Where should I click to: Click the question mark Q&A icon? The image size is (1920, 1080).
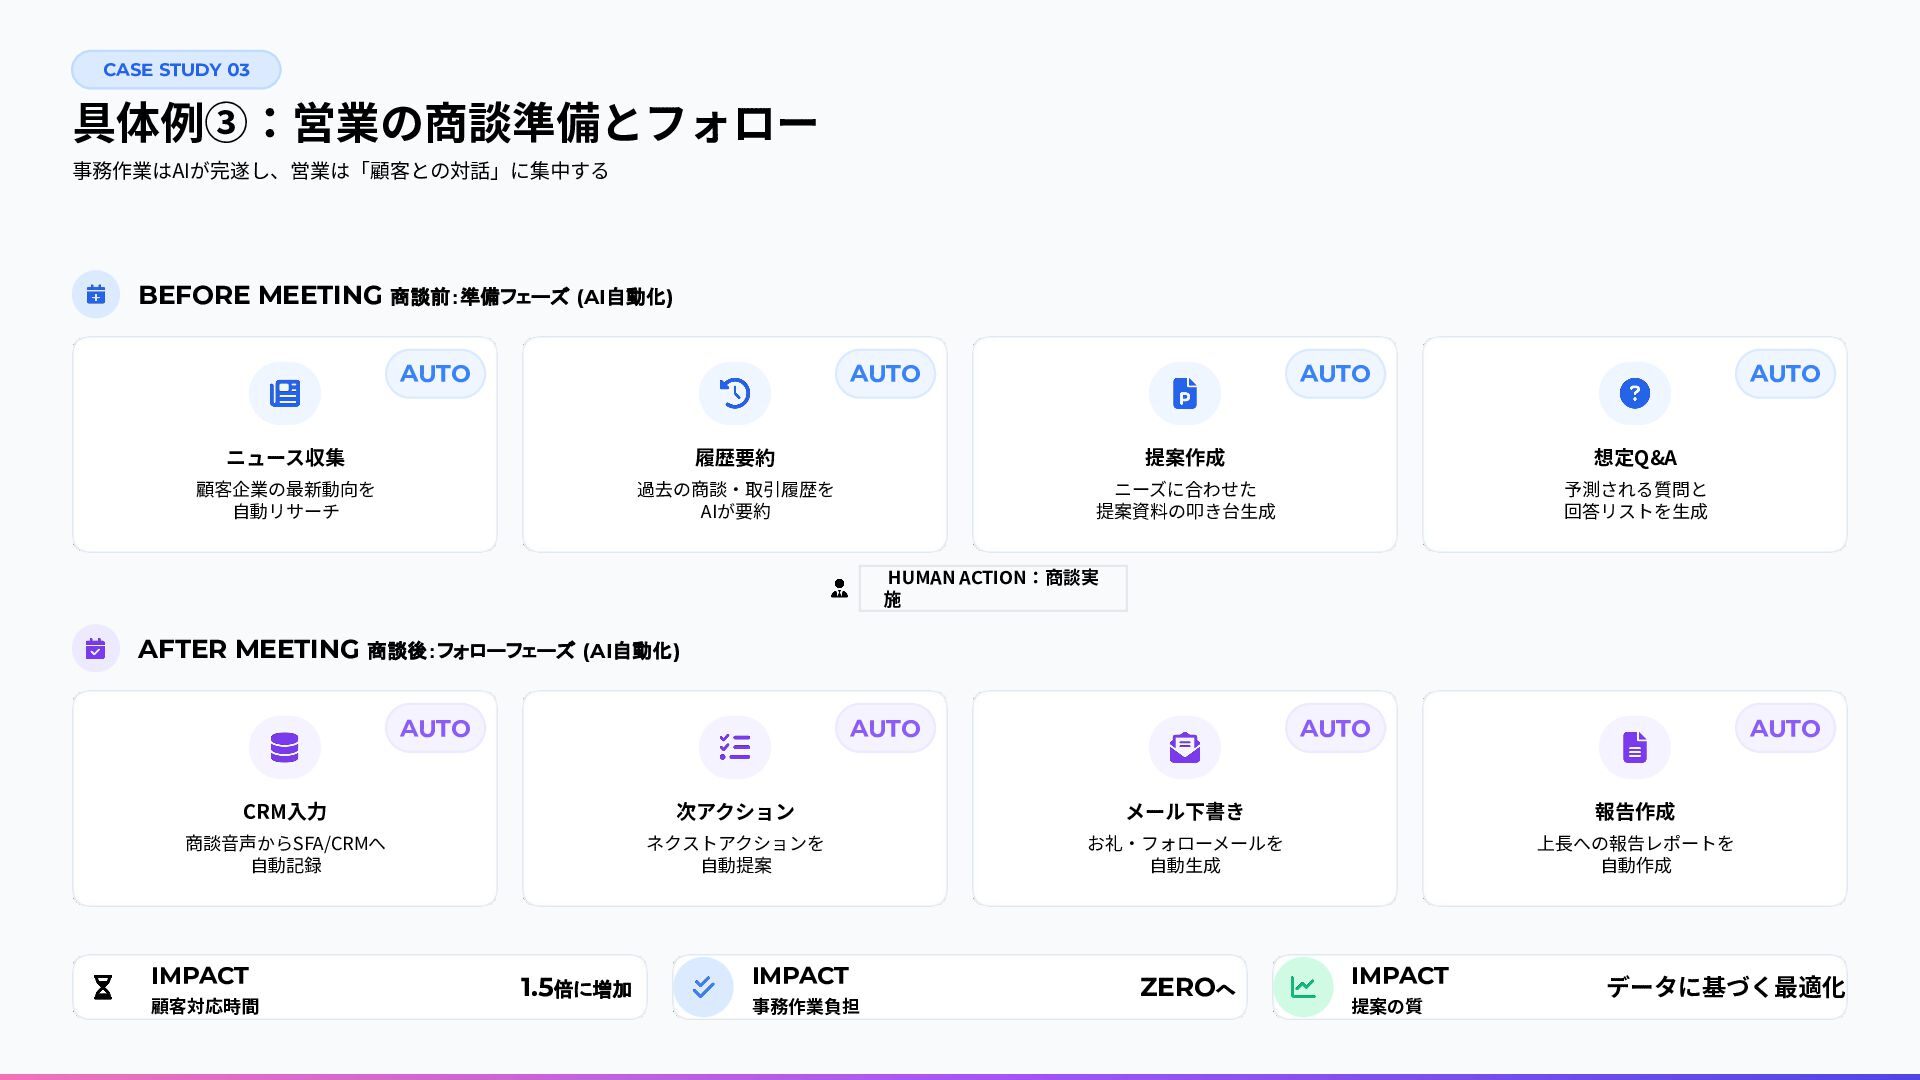click(x=1635, y=393)
